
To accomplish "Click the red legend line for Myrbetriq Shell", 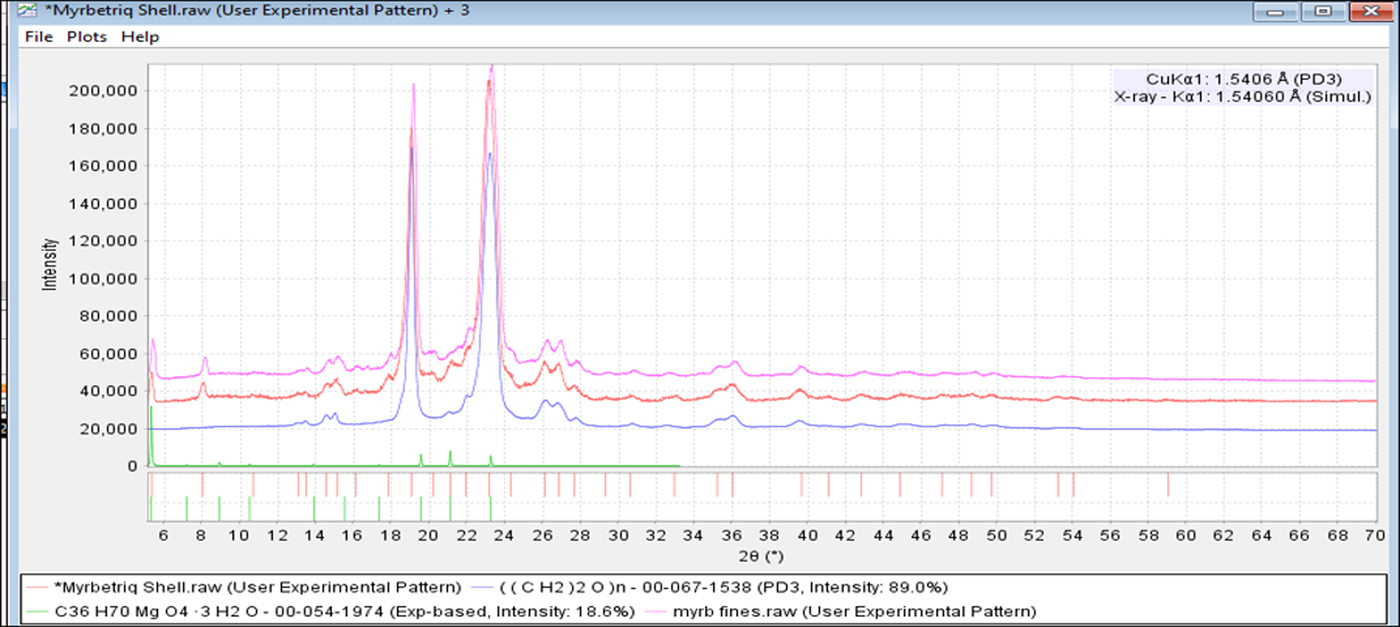I will [38, 588].
